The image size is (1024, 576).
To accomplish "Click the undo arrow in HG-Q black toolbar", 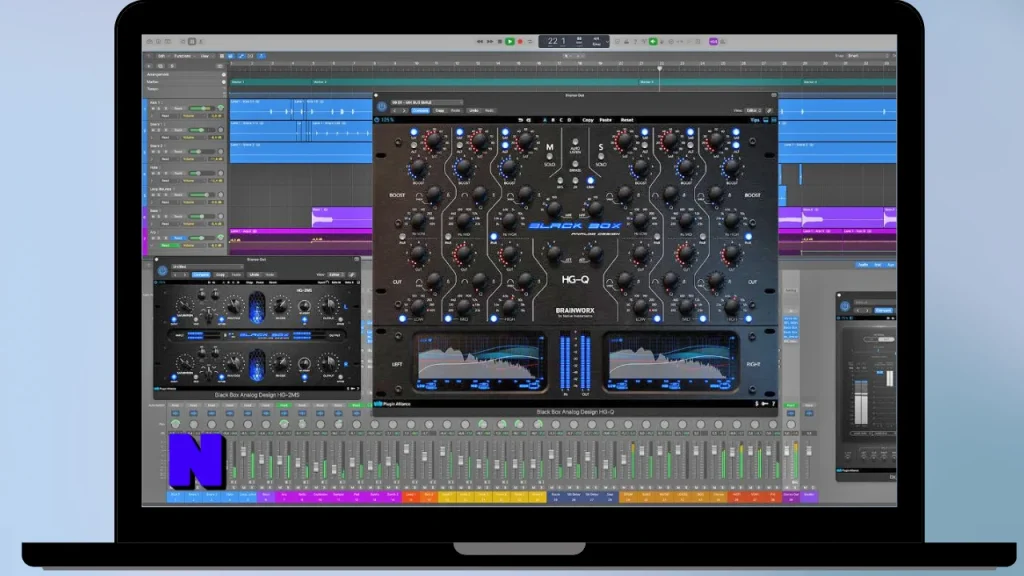I will tap(520, 120).
